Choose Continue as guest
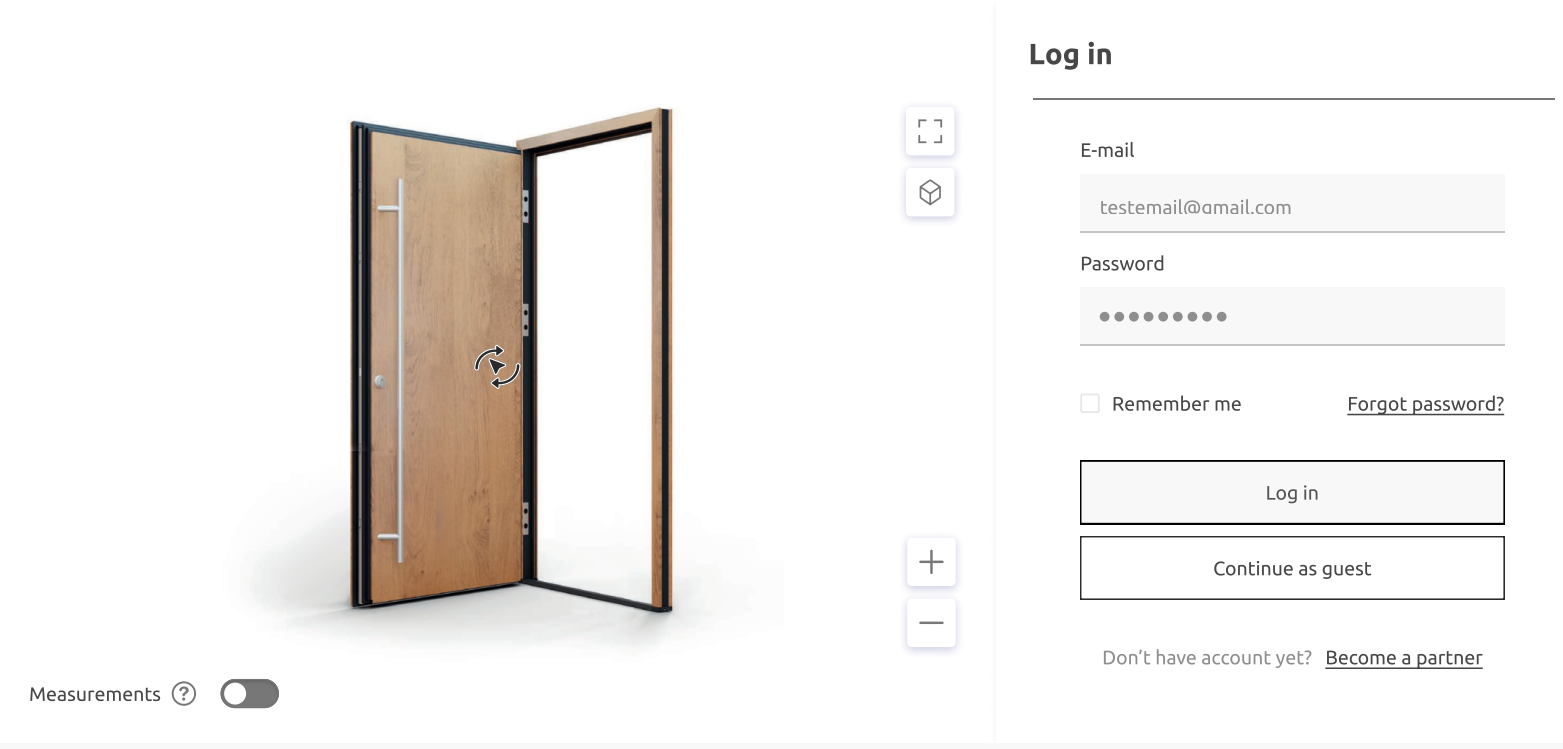The image size is (1563, 749). 1292,568
